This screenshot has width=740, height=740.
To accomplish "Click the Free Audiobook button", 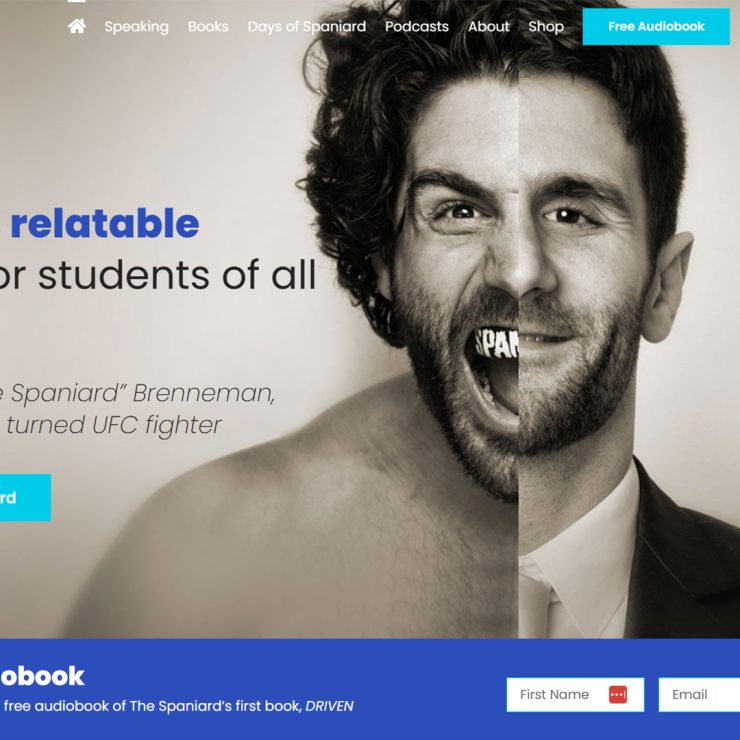I will point(656,26).
